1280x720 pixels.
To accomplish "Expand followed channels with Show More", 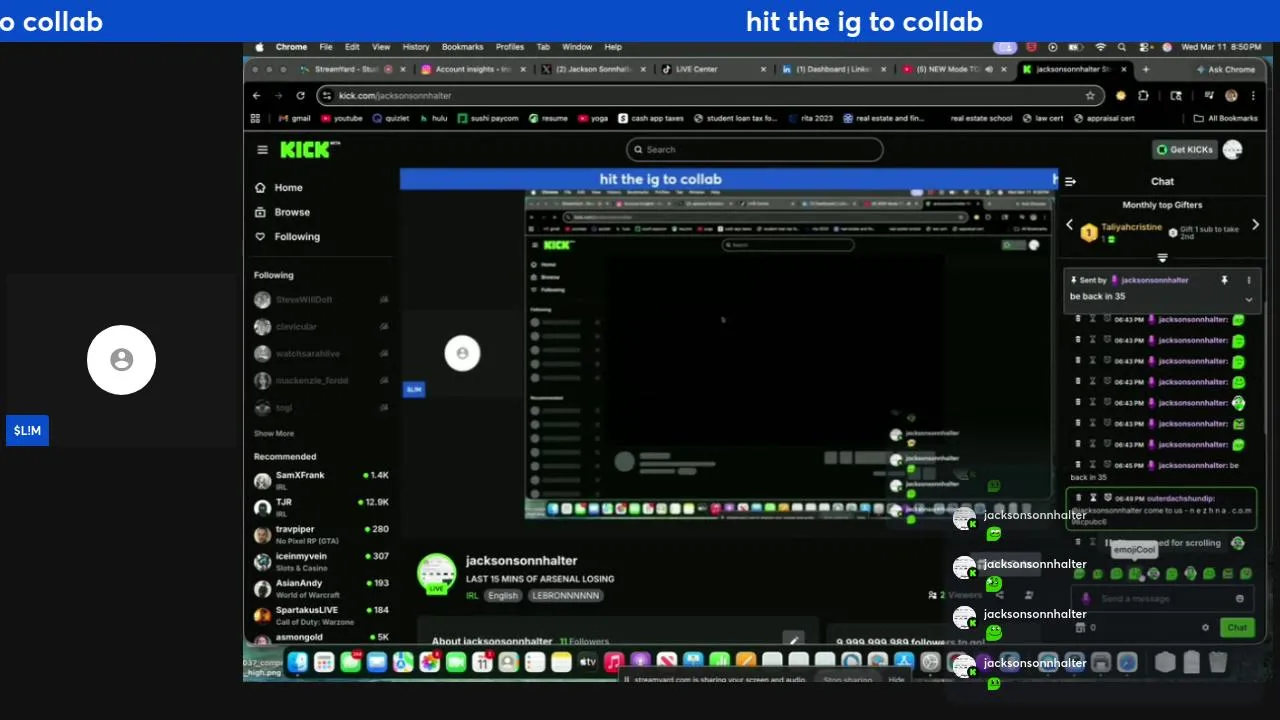I will pos(274,434).
